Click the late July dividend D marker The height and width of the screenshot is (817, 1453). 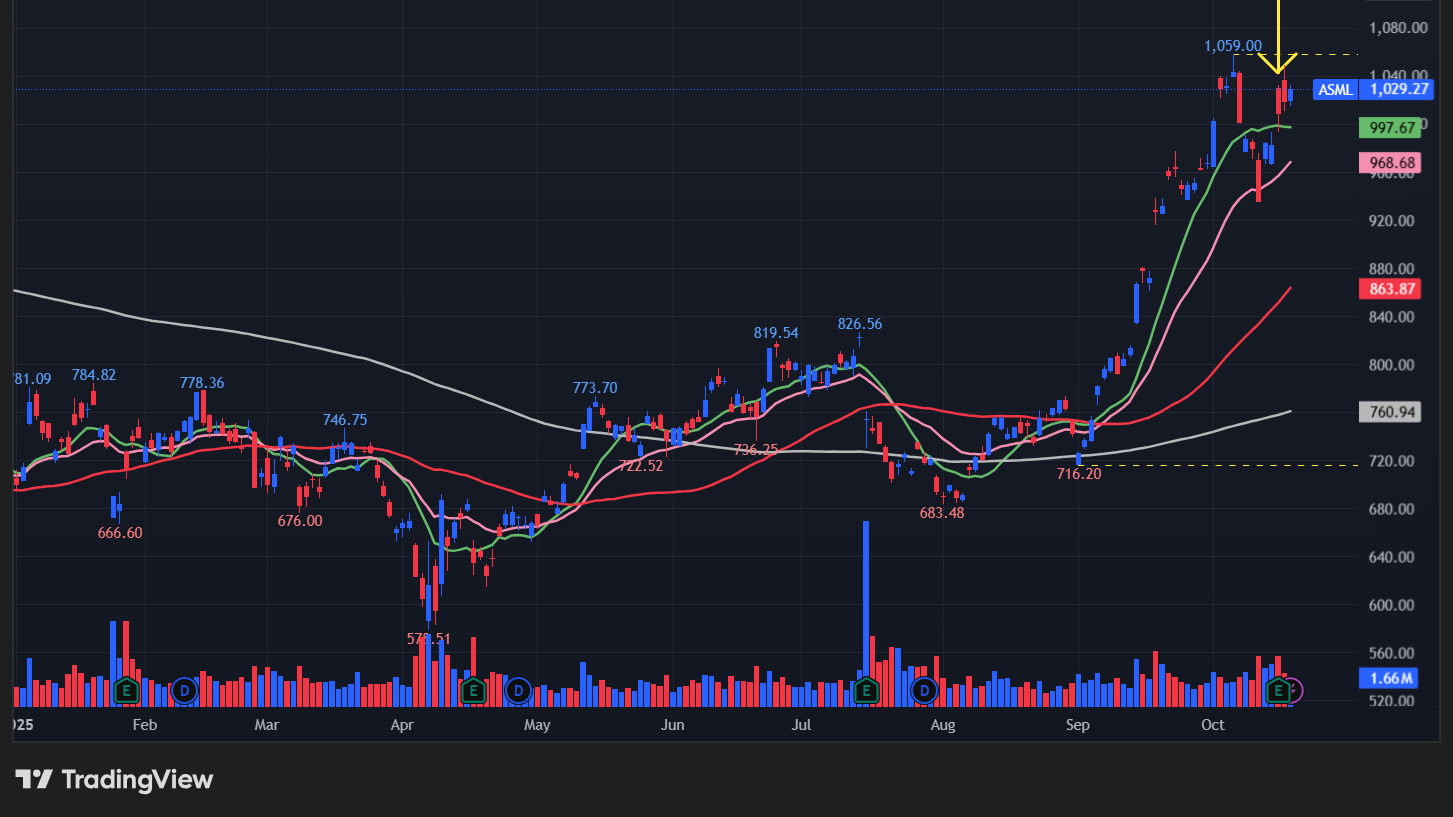pyautogui.click(x=925, y=690)
